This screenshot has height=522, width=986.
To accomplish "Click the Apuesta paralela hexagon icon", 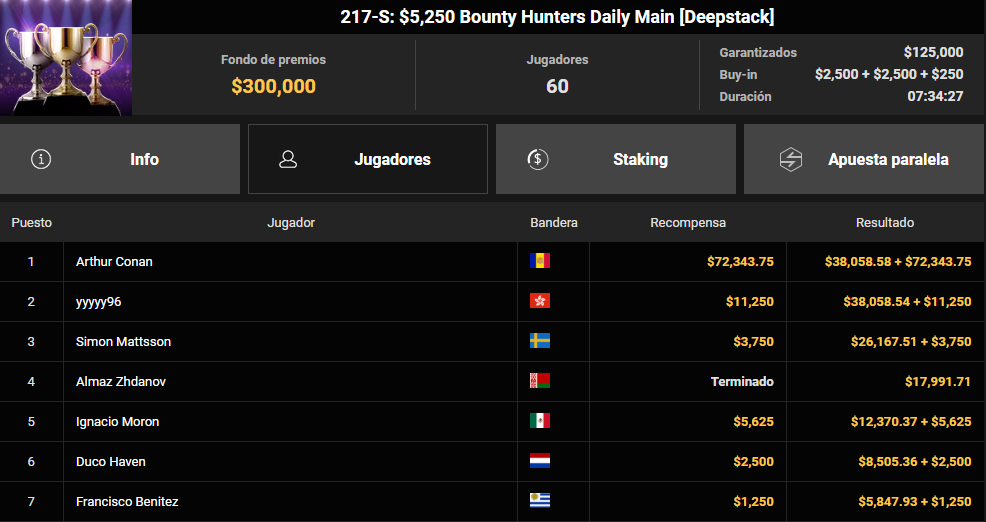I will pos(790,159).
